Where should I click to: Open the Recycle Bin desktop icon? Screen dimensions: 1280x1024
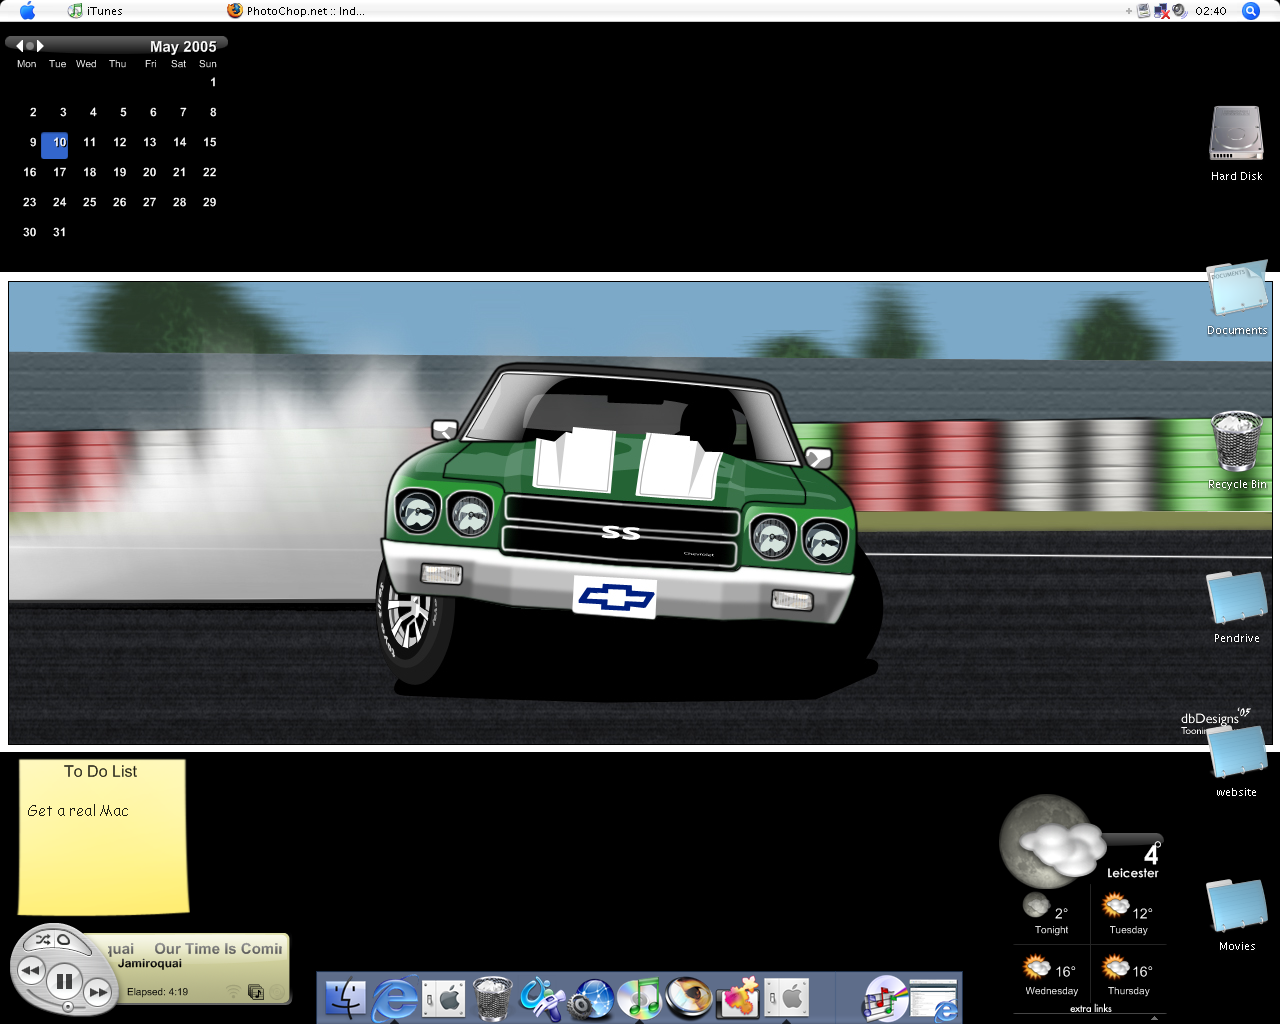(x=1237, y=451)
